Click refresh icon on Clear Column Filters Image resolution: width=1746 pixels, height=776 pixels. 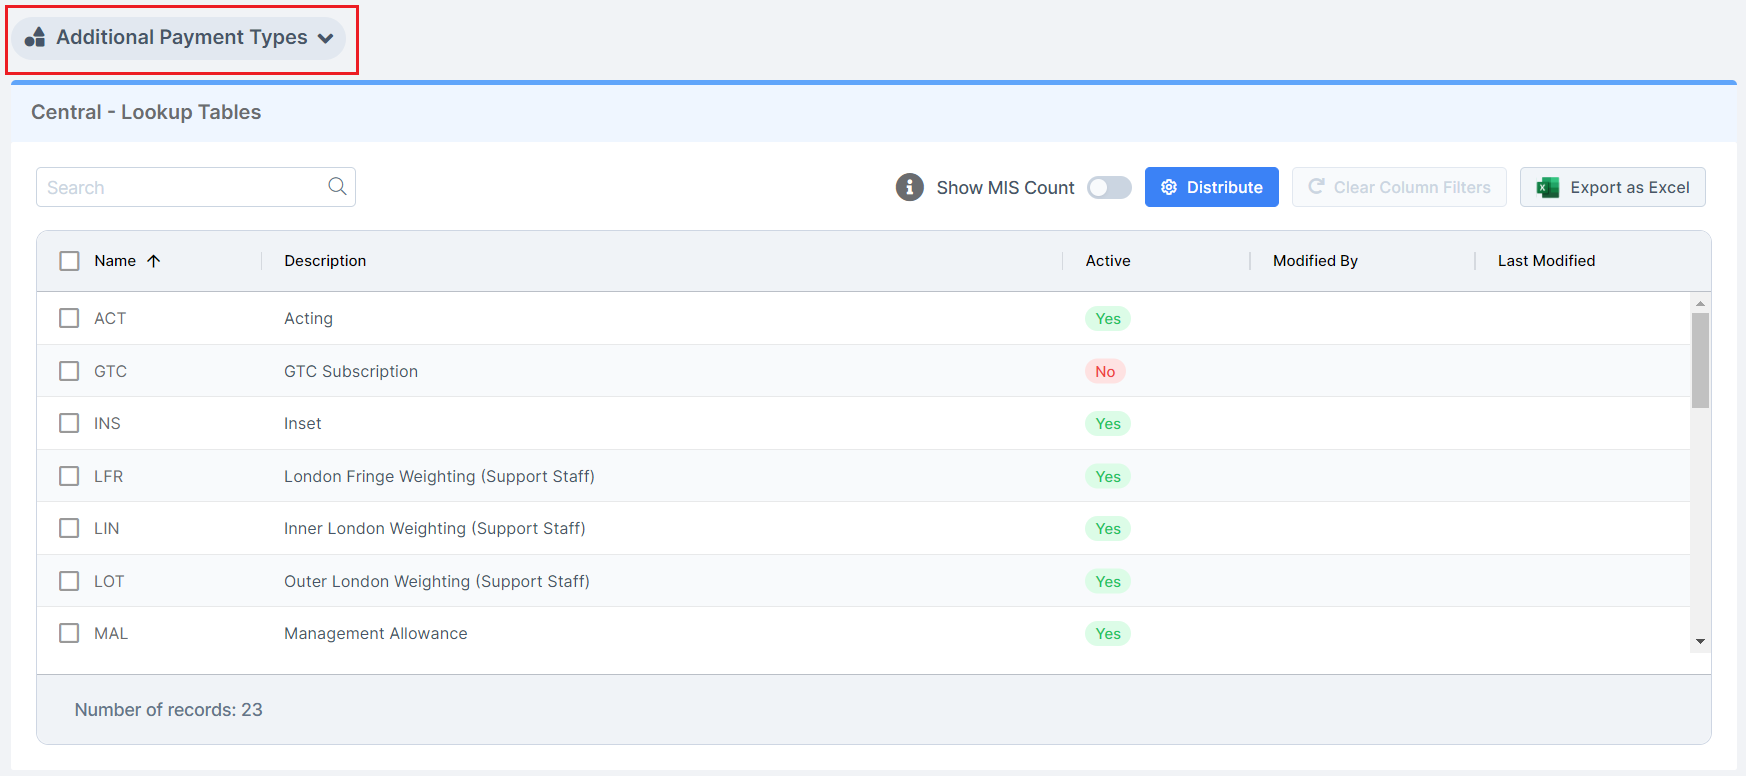[x=1316, y=186]
